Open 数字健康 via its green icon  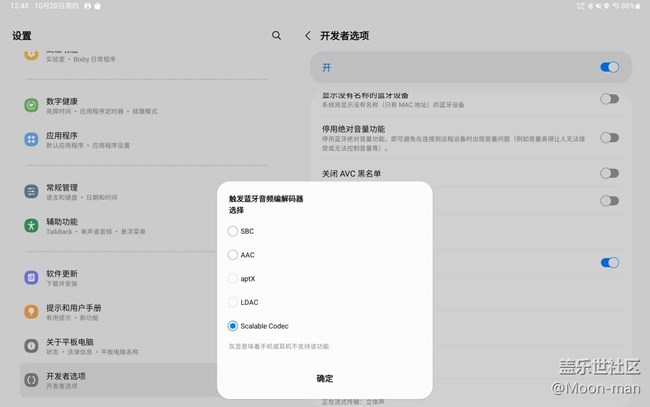pyautogui.click(x=31, y=105)
